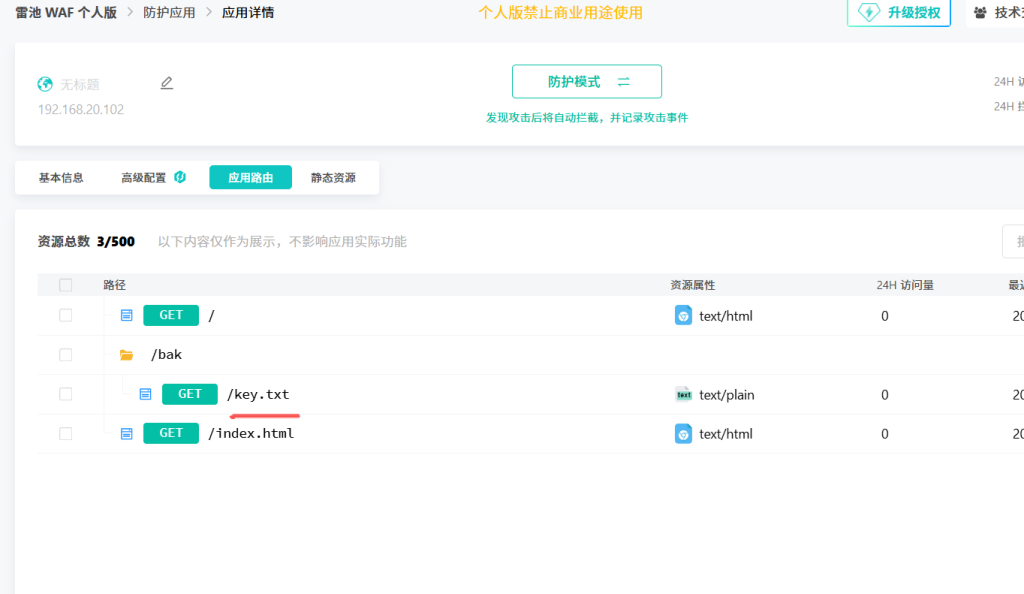Switch to the 基本信息 tab
This screenshot has height=594, width=1024.
coord(61,178)
